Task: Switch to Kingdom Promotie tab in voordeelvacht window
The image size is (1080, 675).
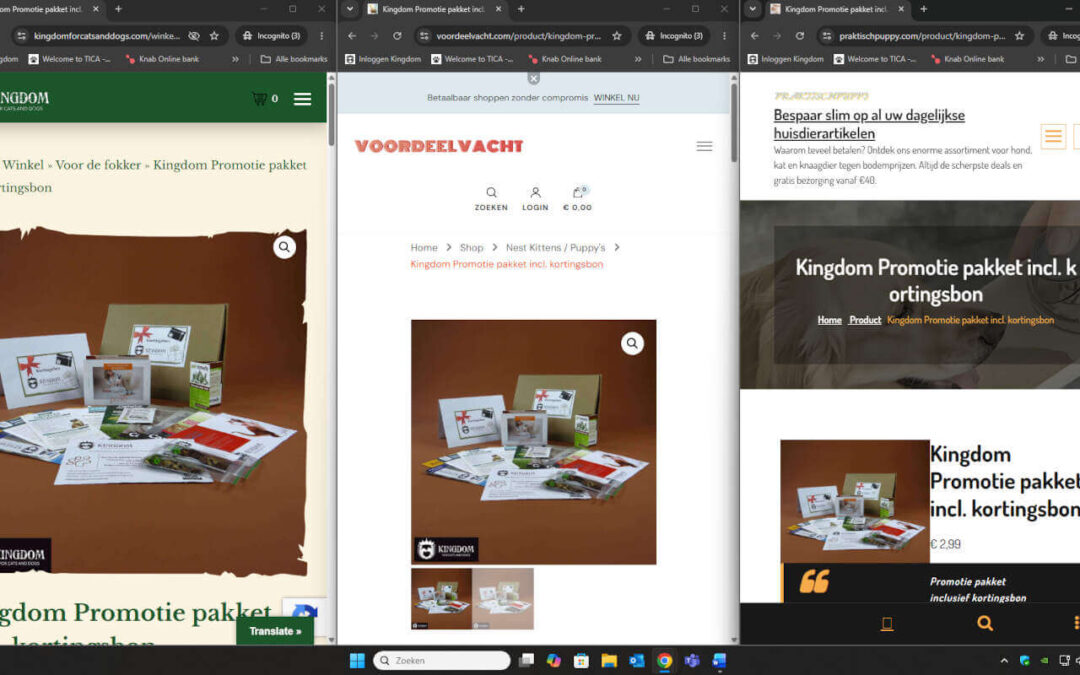Action: pos(434,9)
